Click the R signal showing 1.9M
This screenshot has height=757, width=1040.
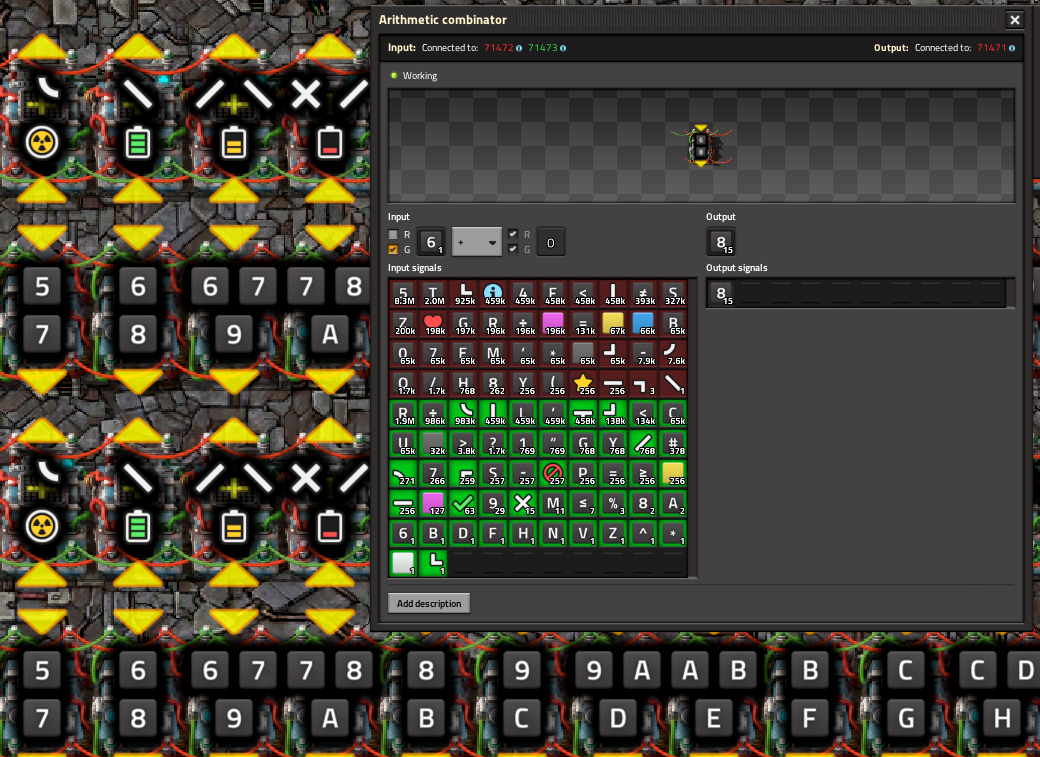point(403,414)
